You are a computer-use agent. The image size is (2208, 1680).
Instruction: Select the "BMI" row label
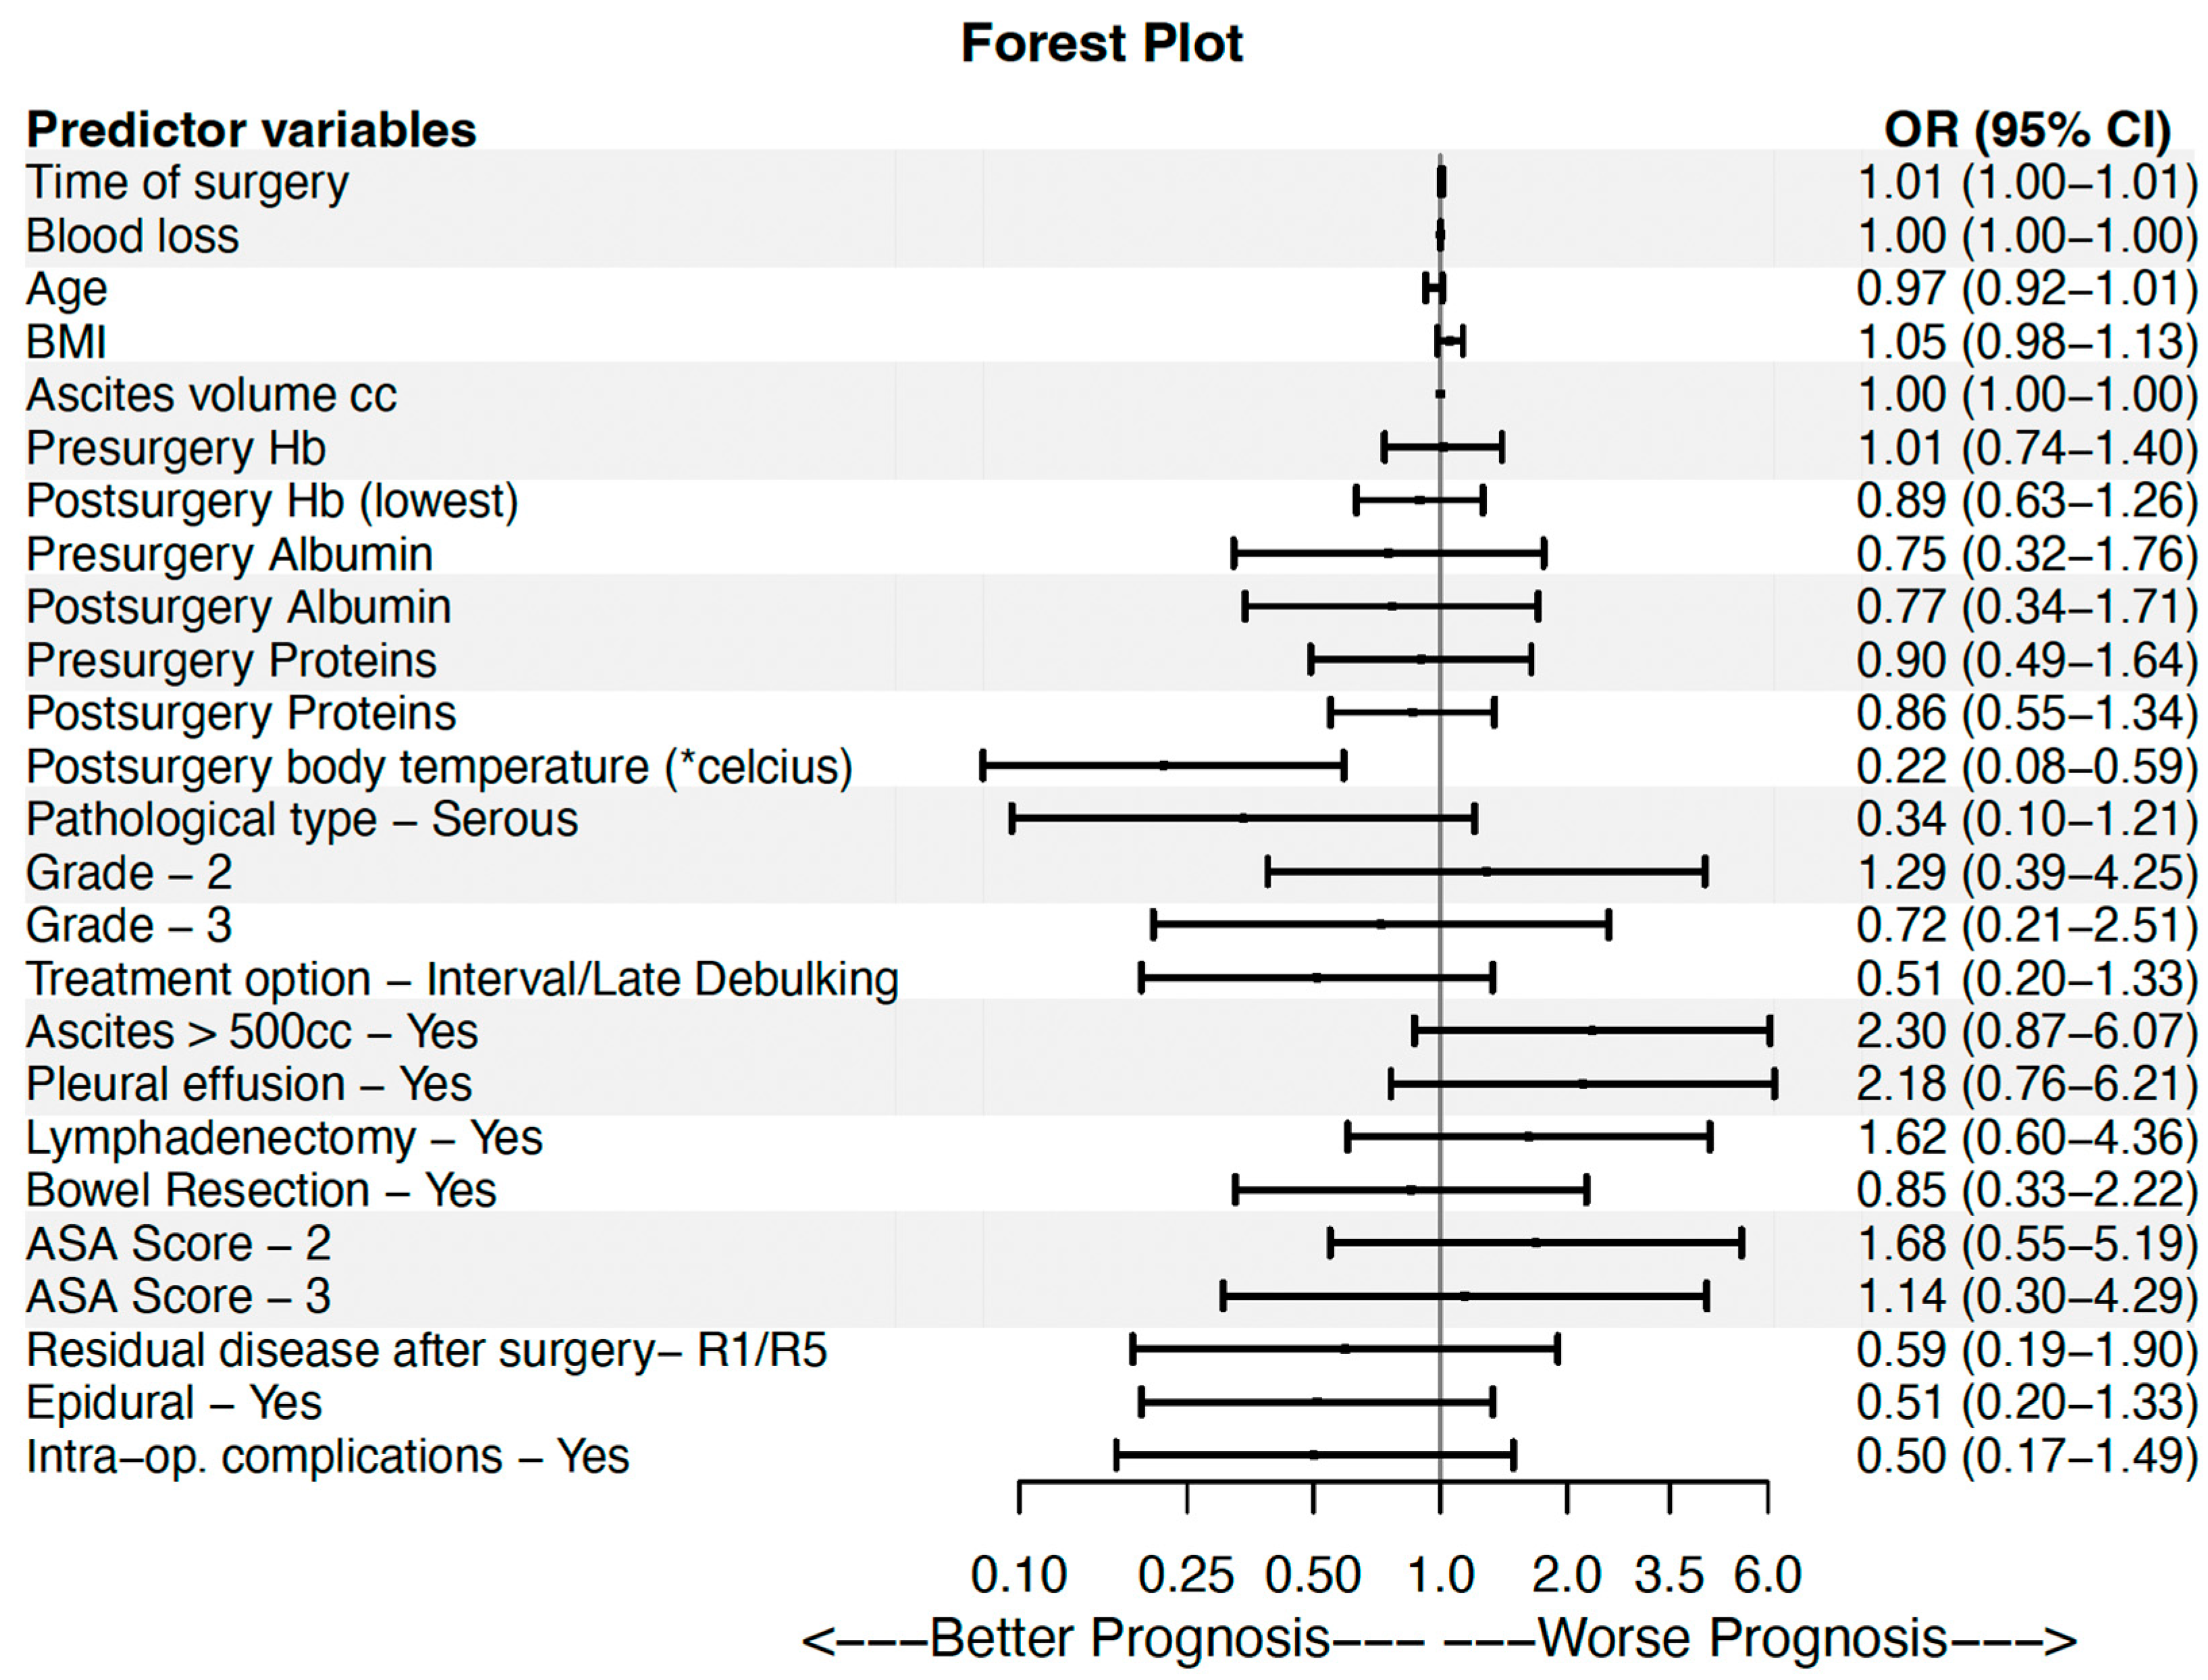(x=66, y=342)
